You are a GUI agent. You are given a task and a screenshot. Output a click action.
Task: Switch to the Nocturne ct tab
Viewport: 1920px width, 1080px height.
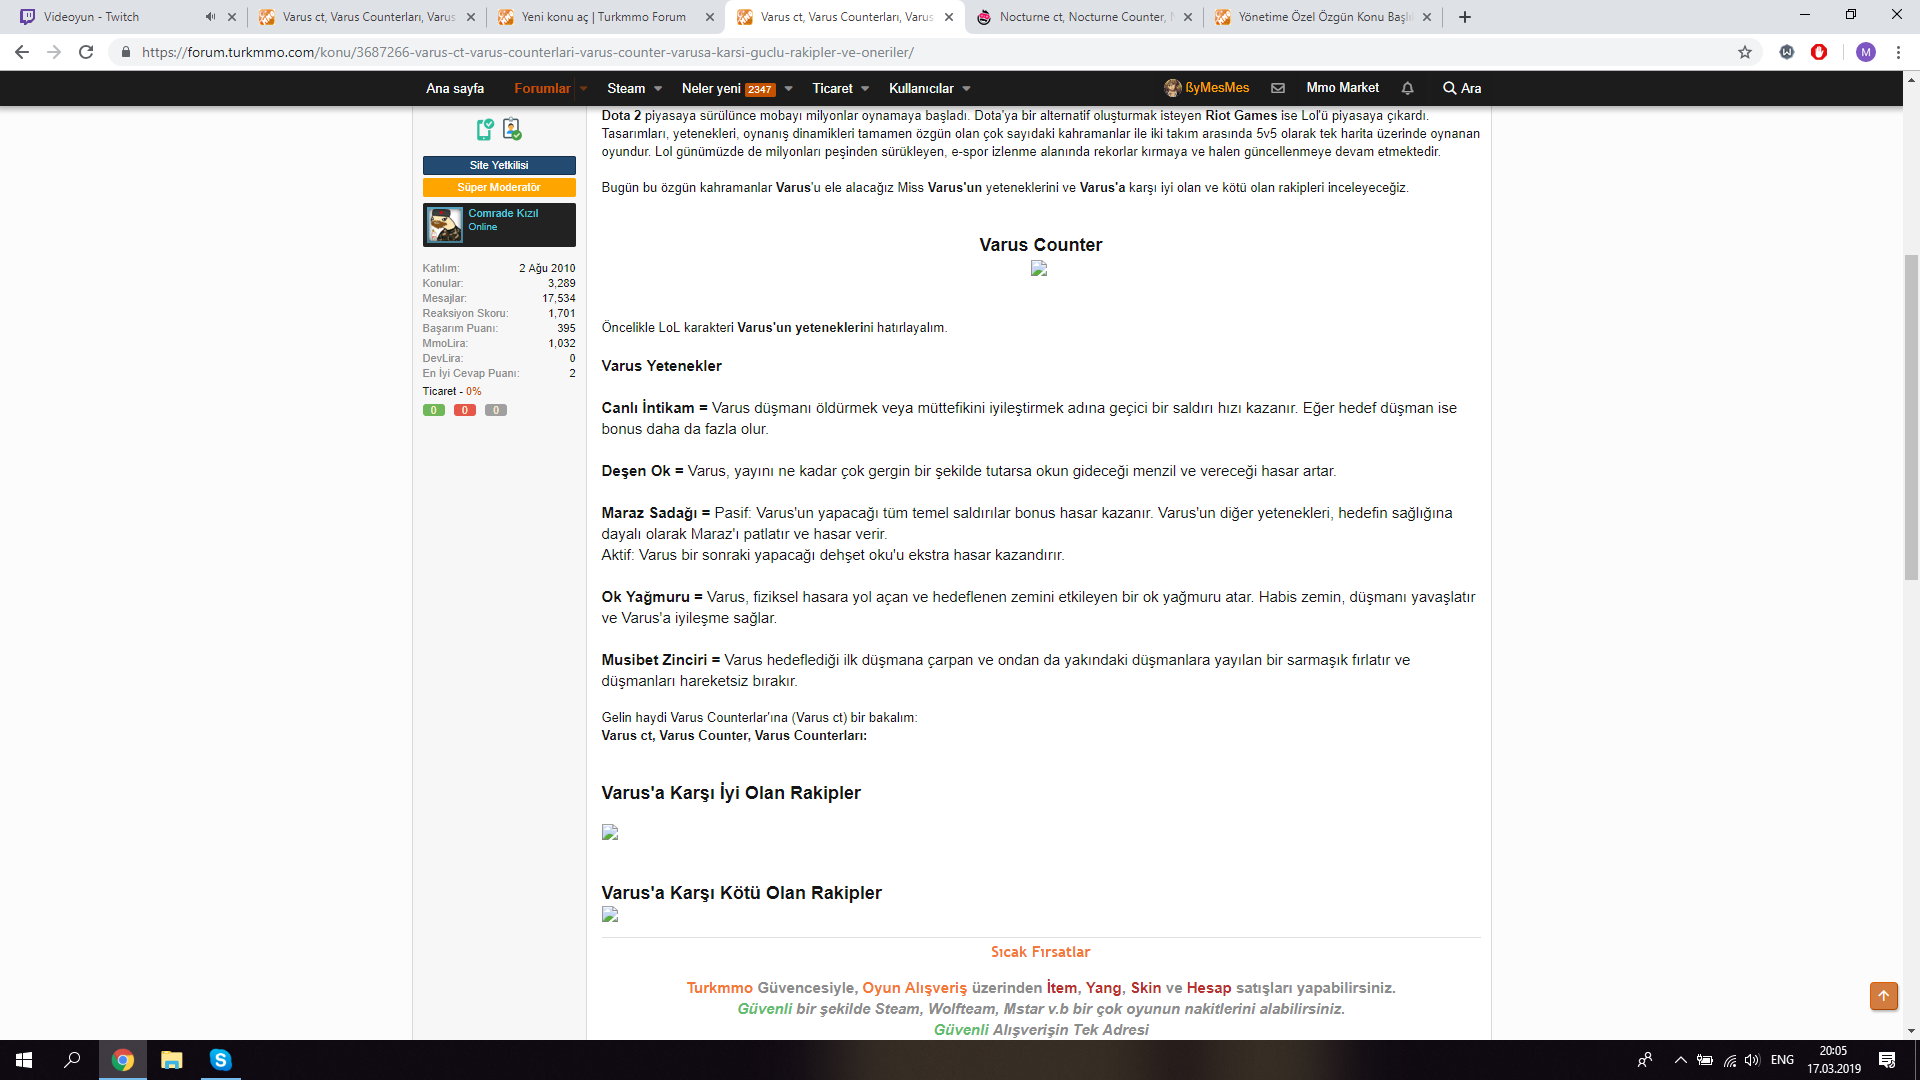1082,17
